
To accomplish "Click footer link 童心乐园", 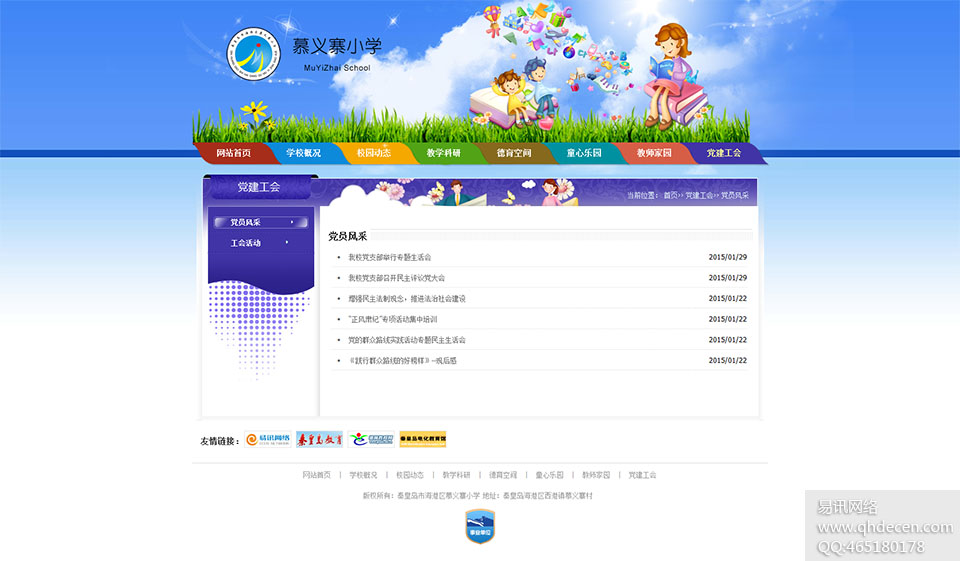I will [x=549, y=475].
